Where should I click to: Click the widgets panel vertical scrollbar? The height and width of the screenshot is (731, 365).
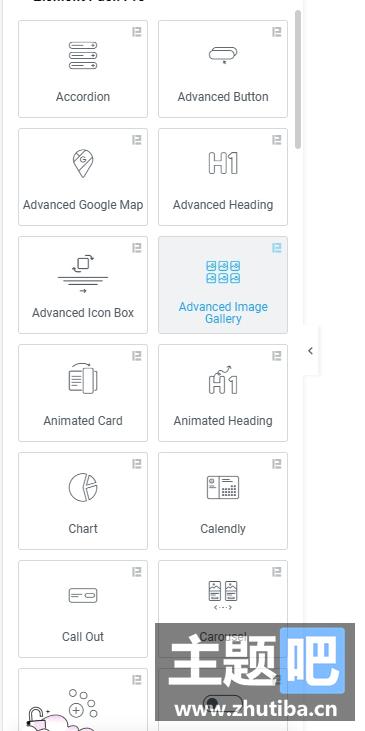click(298, 79)
